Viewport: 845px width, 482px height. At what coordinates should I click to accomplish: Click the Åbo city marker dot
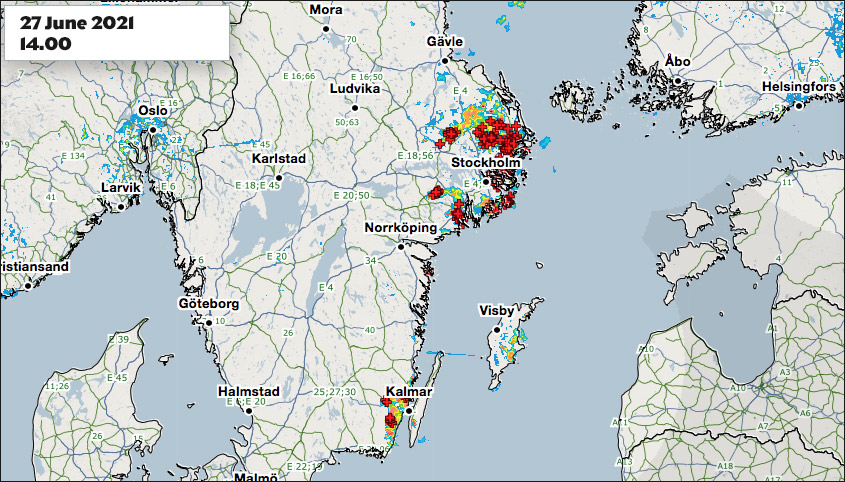677,80
